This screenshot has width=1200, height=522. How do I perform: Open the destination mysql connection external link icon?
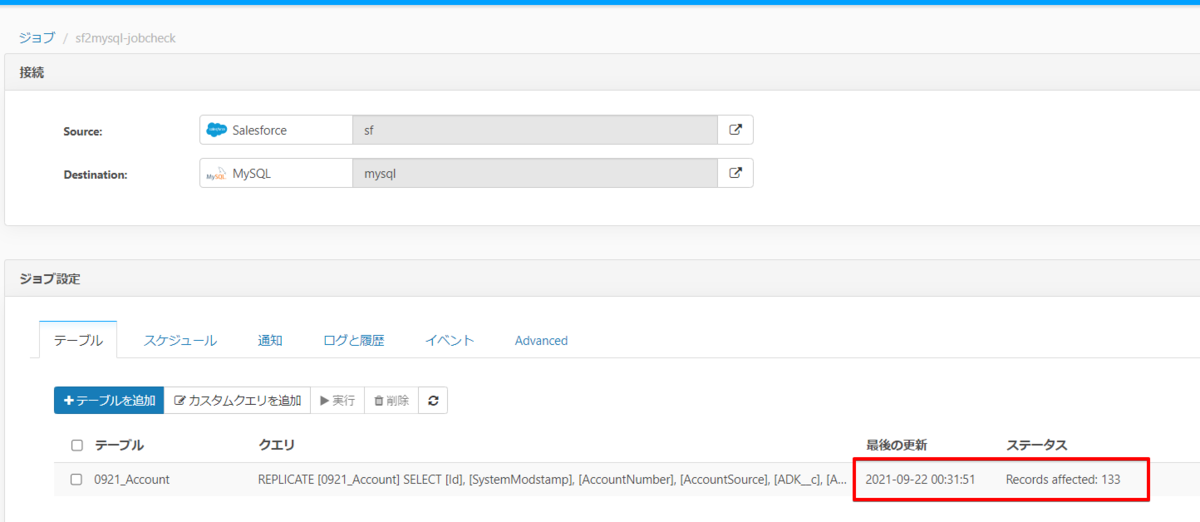[x=735, y=173]
